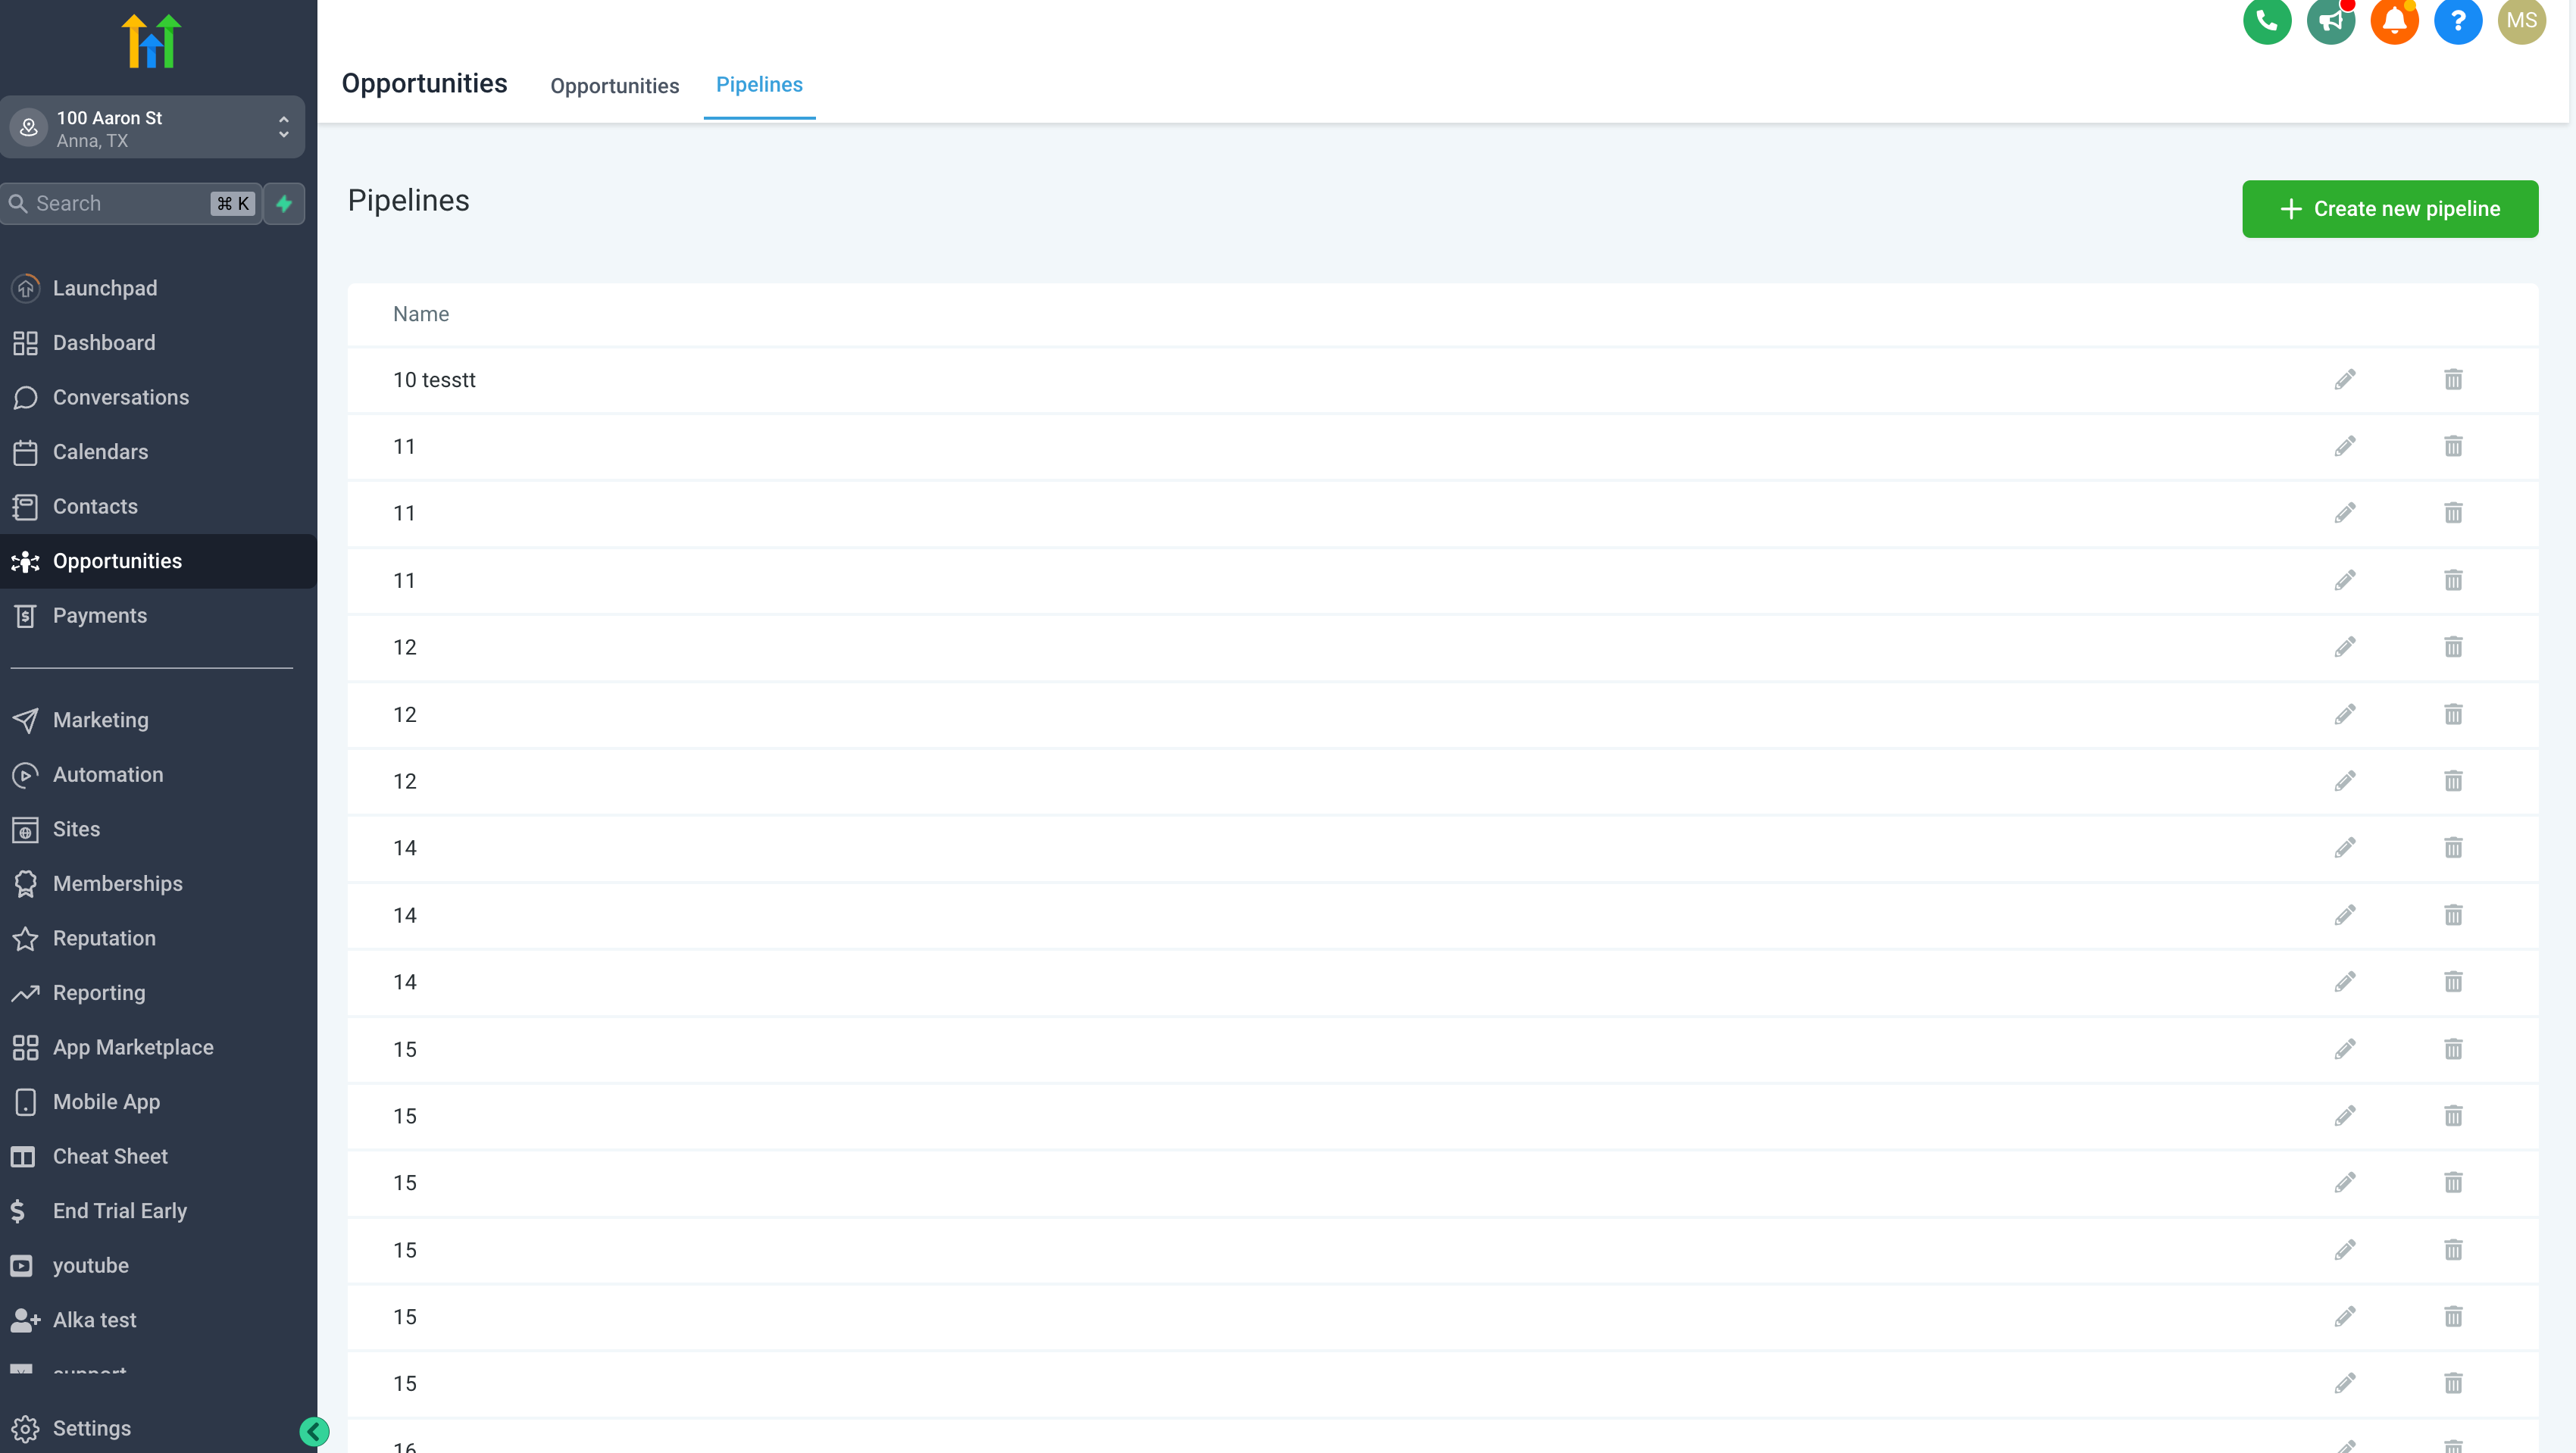
Task: Focus the sidebar Search field
Action: (120, 204)
